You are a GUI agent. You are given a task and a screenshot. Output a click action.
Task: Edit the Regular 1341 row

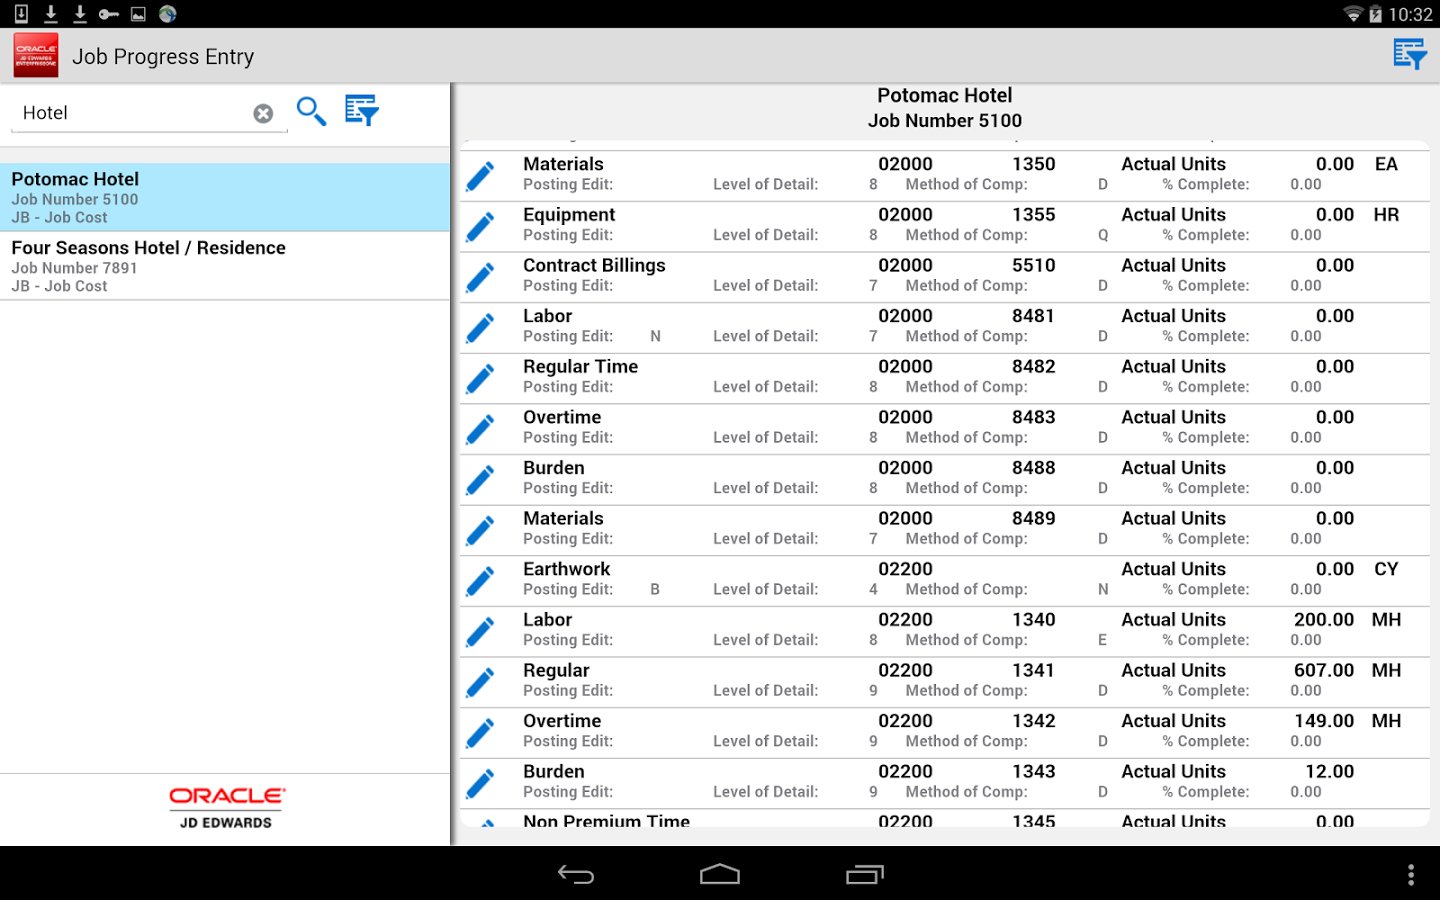tap(480, 682)
